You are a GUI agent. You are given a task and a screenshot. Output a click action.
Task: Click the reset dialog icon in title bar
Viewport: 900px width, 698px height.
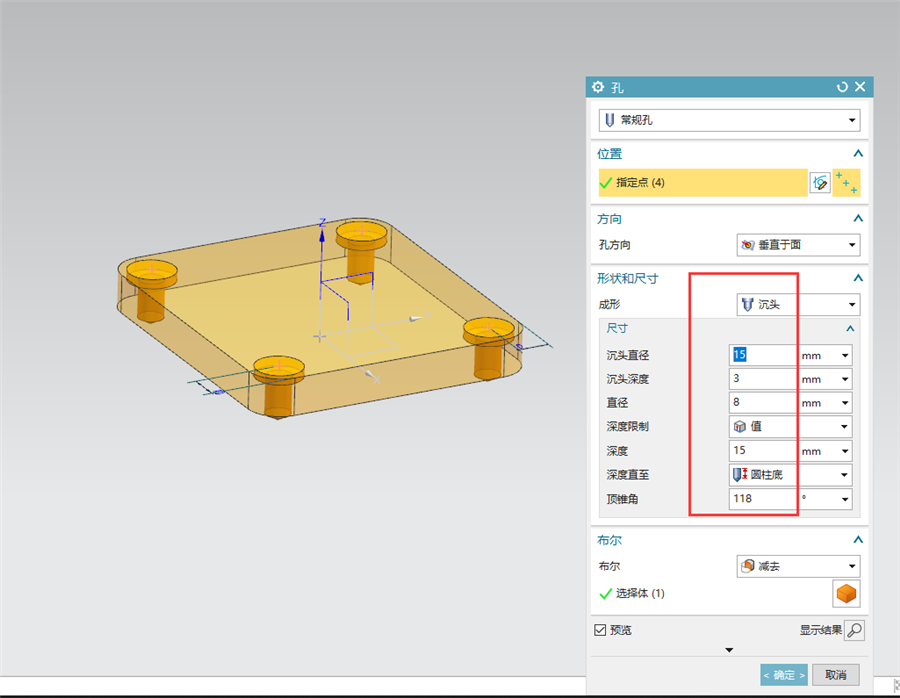pos(842,87)
